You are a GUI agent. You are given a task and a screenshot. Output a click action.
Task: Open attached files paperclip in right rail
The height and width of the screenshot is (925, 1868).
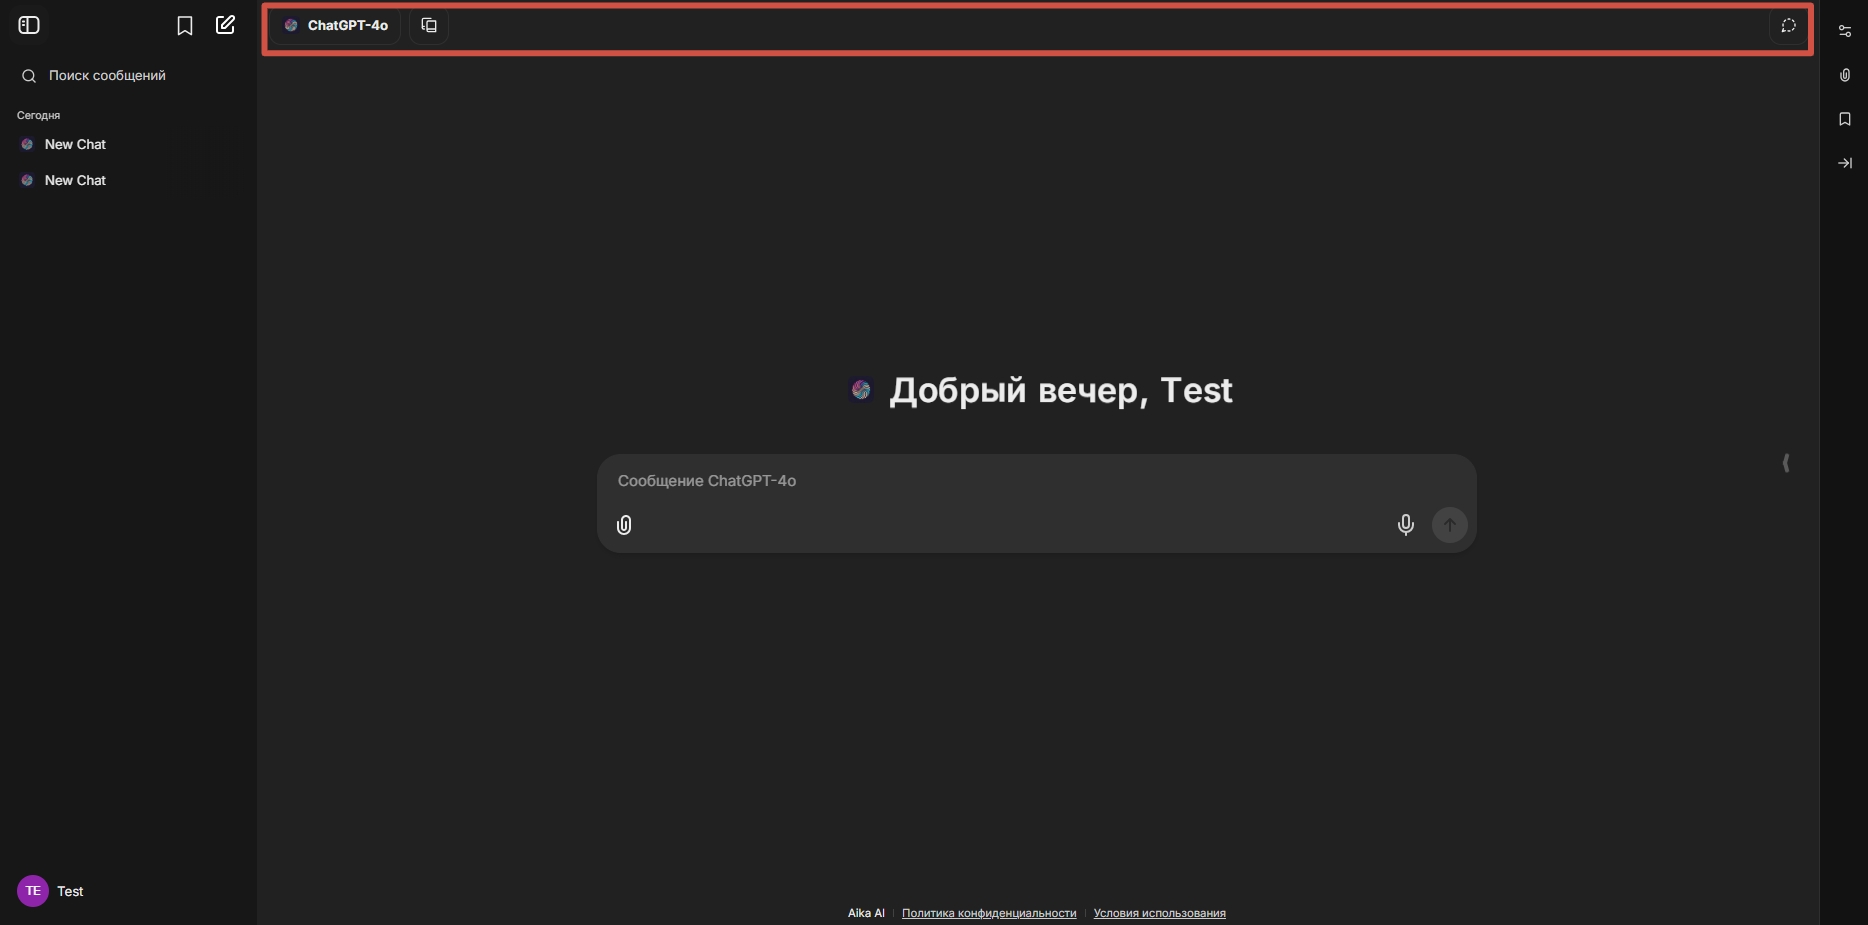[1845, 75]
